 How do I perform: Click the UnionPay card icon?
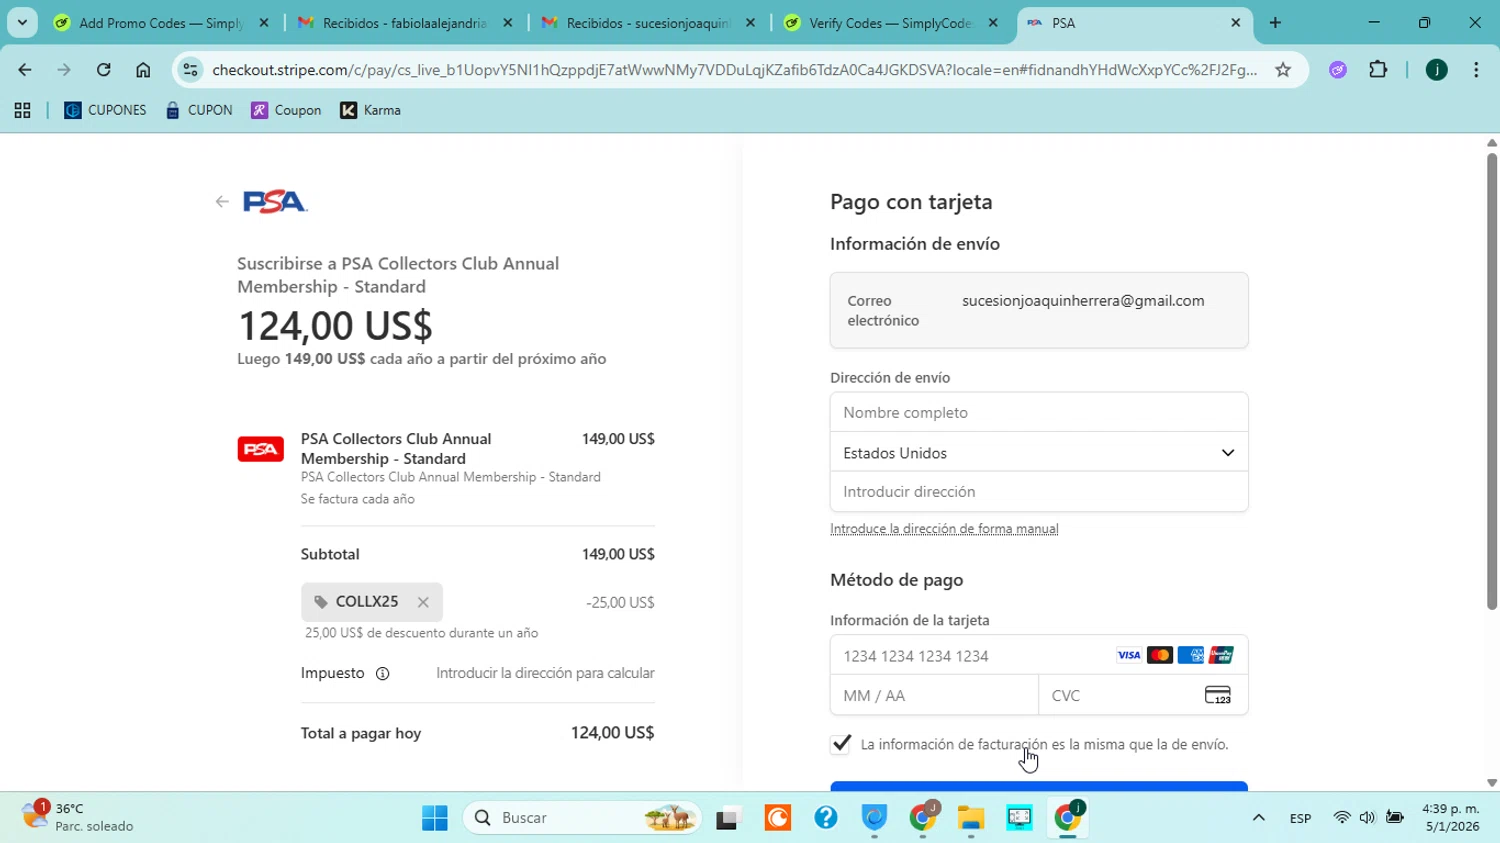tap(1221, 656)
